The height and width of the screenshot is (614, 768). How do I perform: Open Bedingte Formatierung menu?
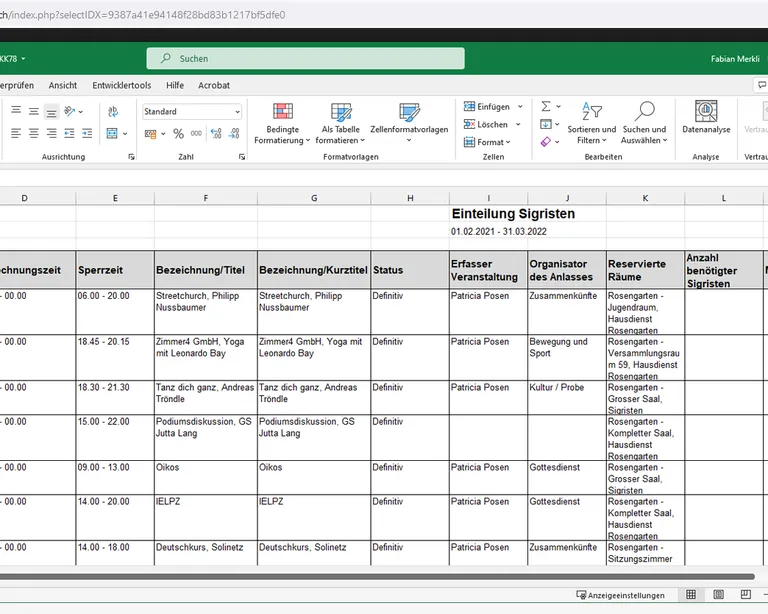point(282,123)
